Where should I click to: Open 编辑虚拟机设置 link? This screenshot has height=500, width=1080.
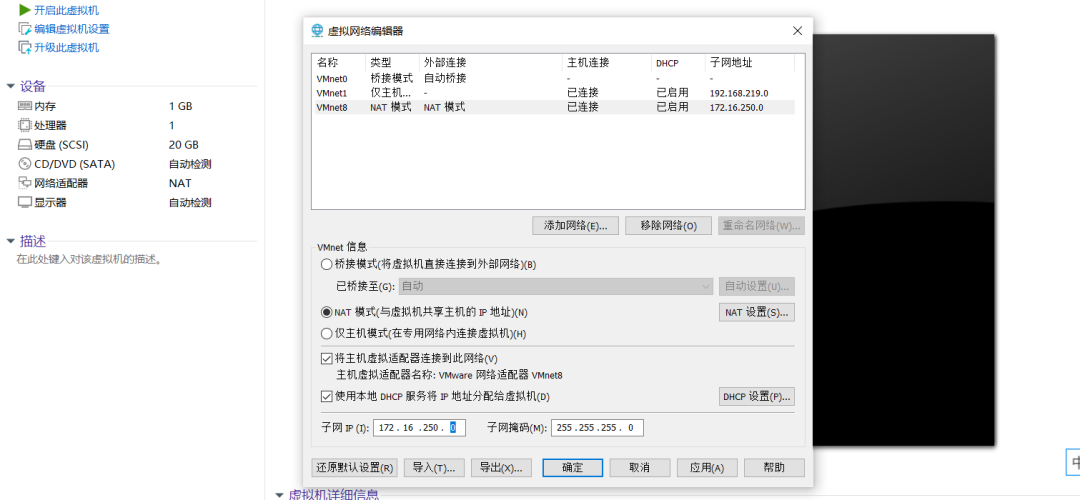[72, 29]
